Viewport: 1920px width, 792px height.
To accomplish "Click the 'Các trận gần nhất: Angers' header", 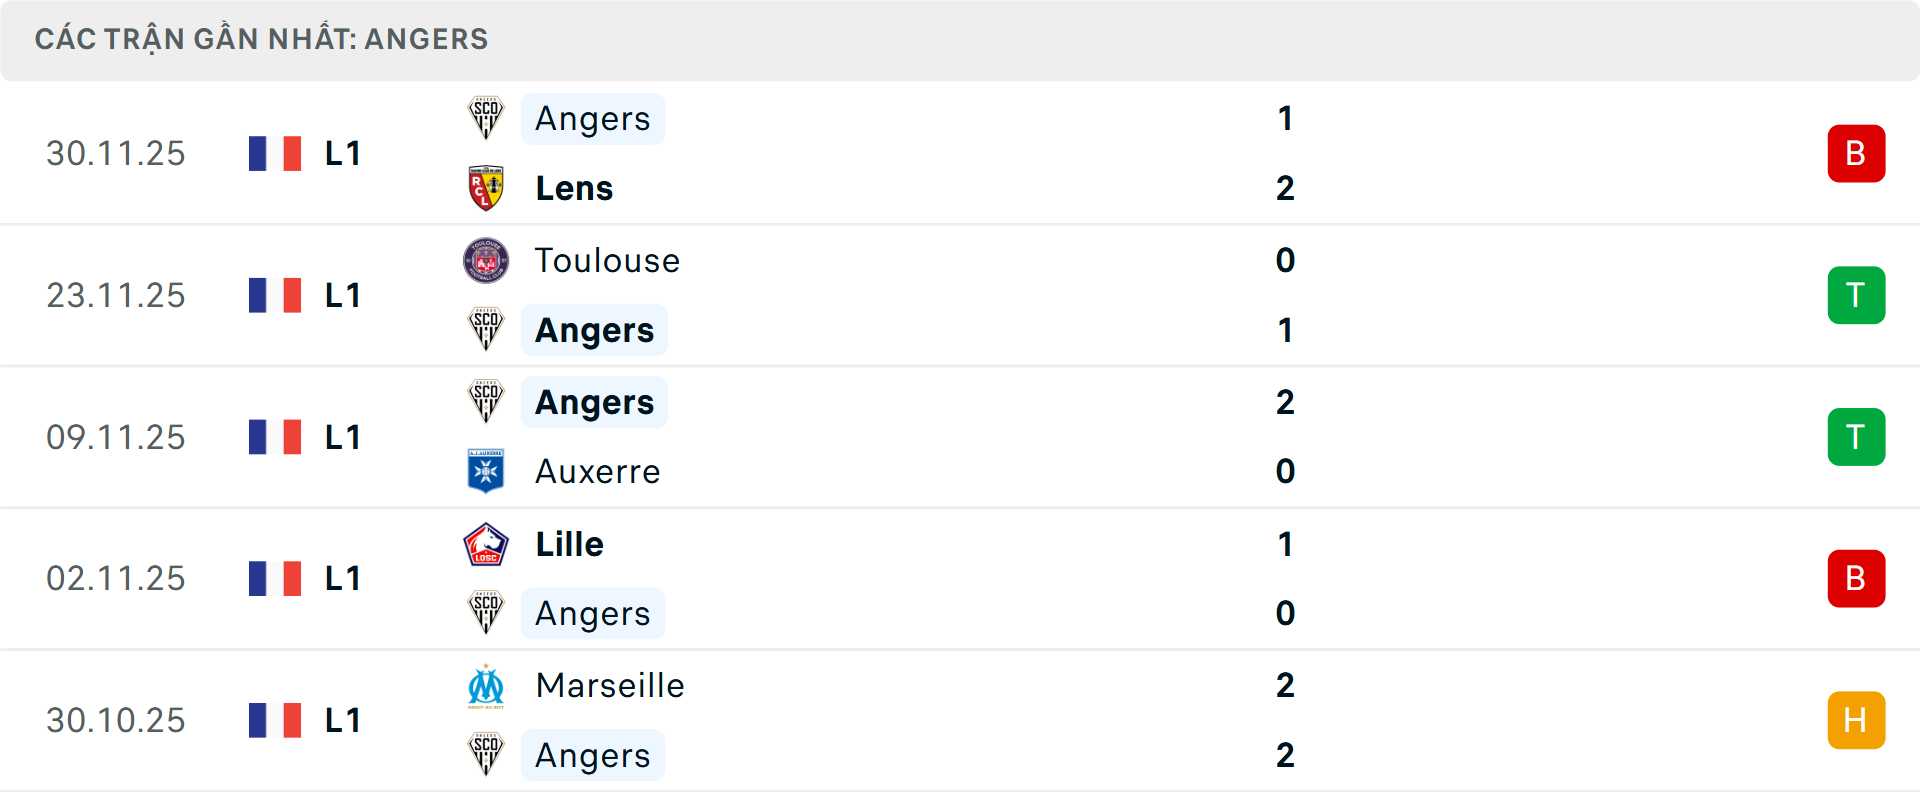I will (261, 39).
